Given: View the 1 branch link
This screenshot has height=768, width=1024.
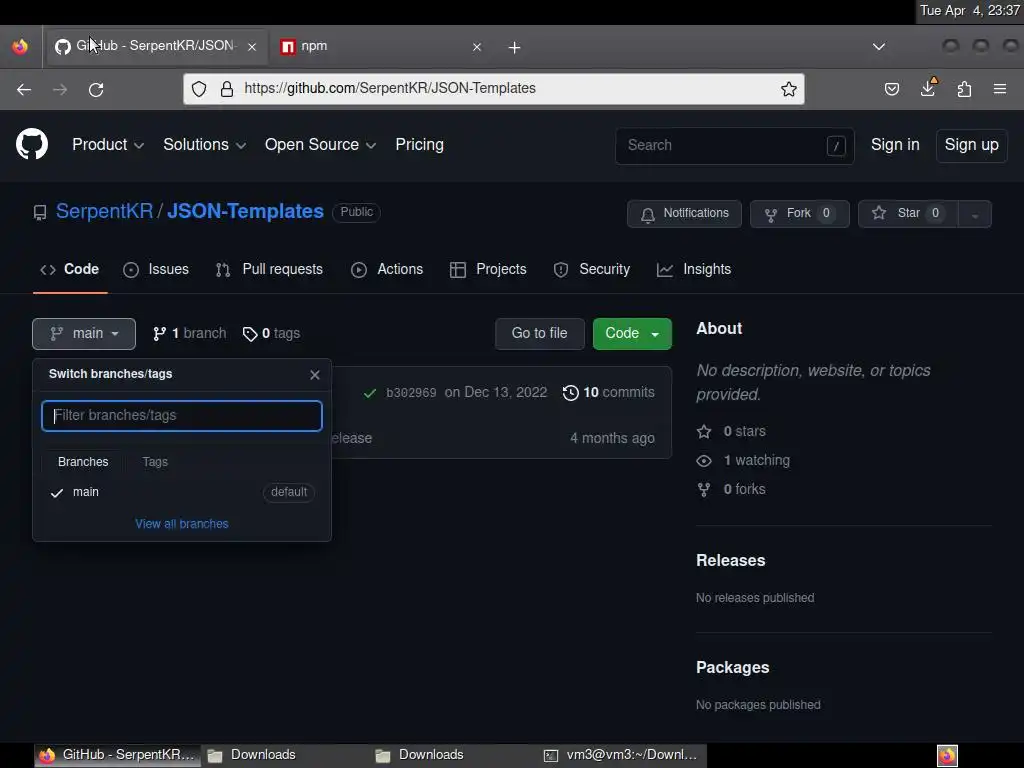Looking at the screenshot, I should pos(189,334).
